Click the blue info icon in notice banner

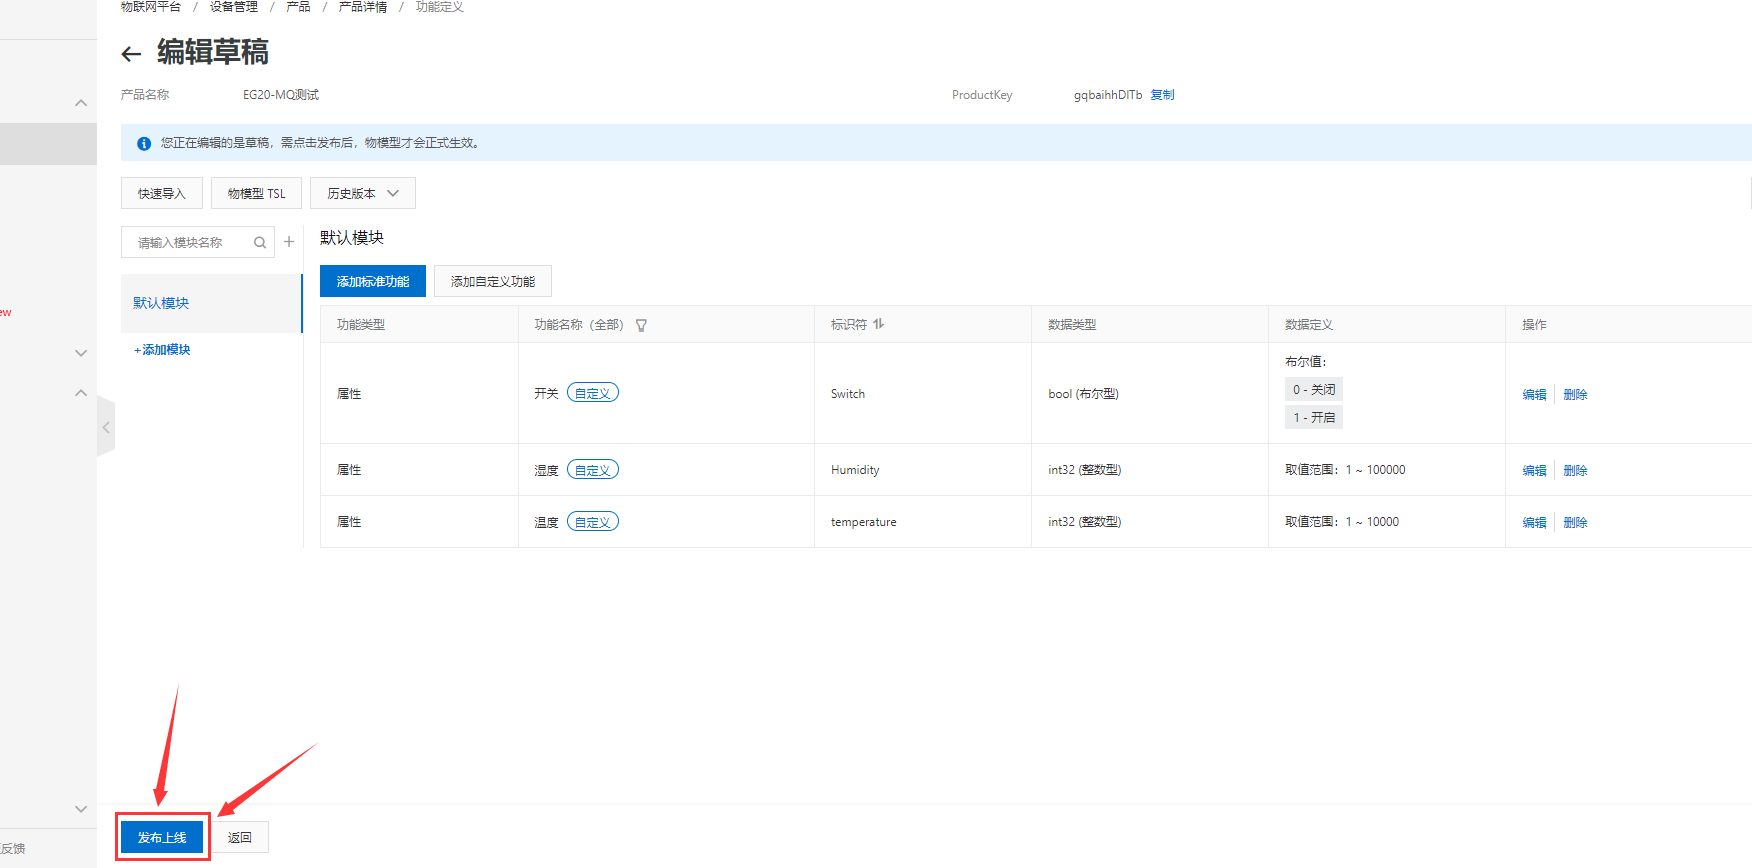[x=144, y=143]
